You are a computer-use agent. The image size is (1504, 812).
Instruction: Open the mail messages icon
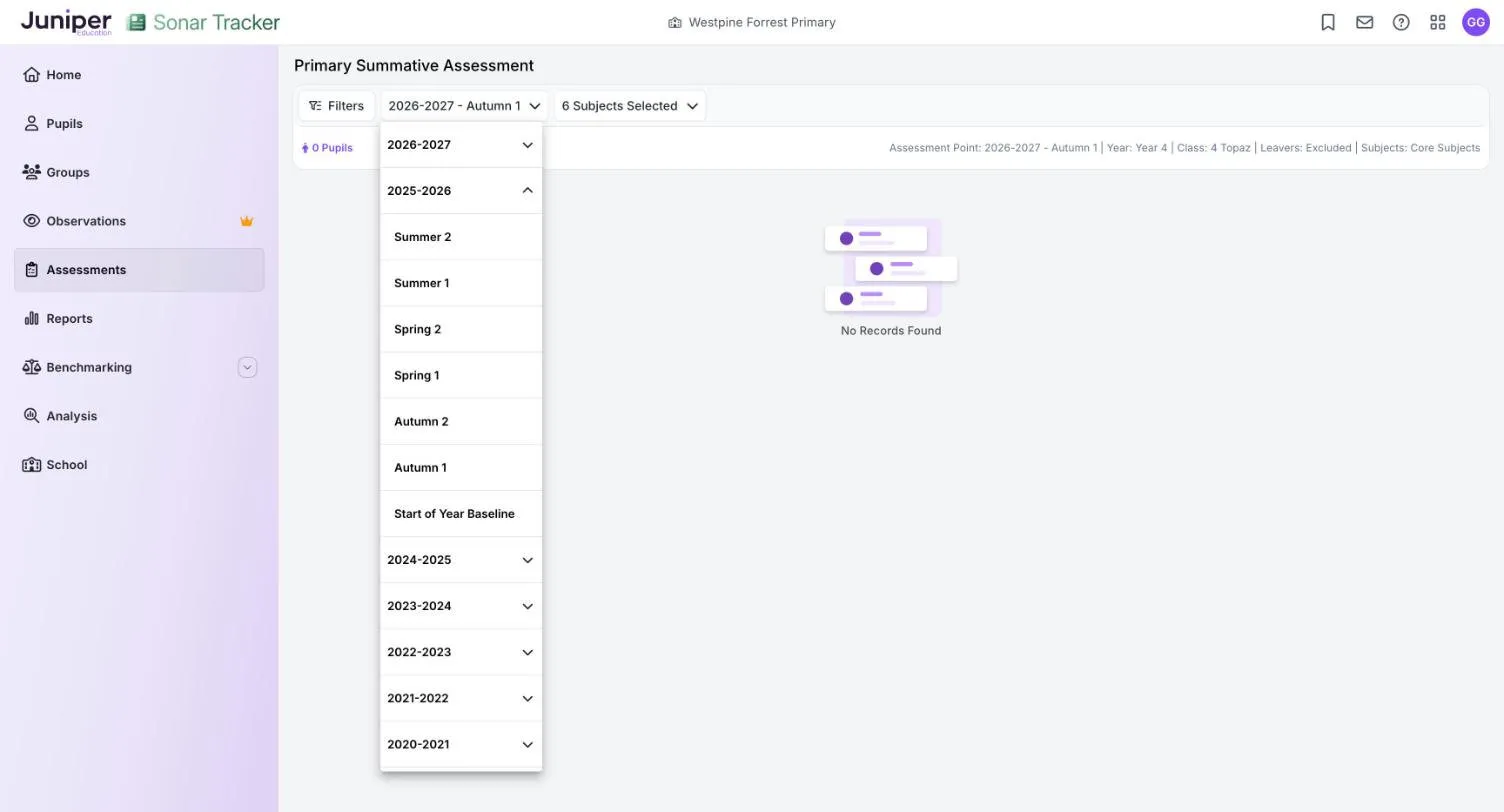point(1364,22)
